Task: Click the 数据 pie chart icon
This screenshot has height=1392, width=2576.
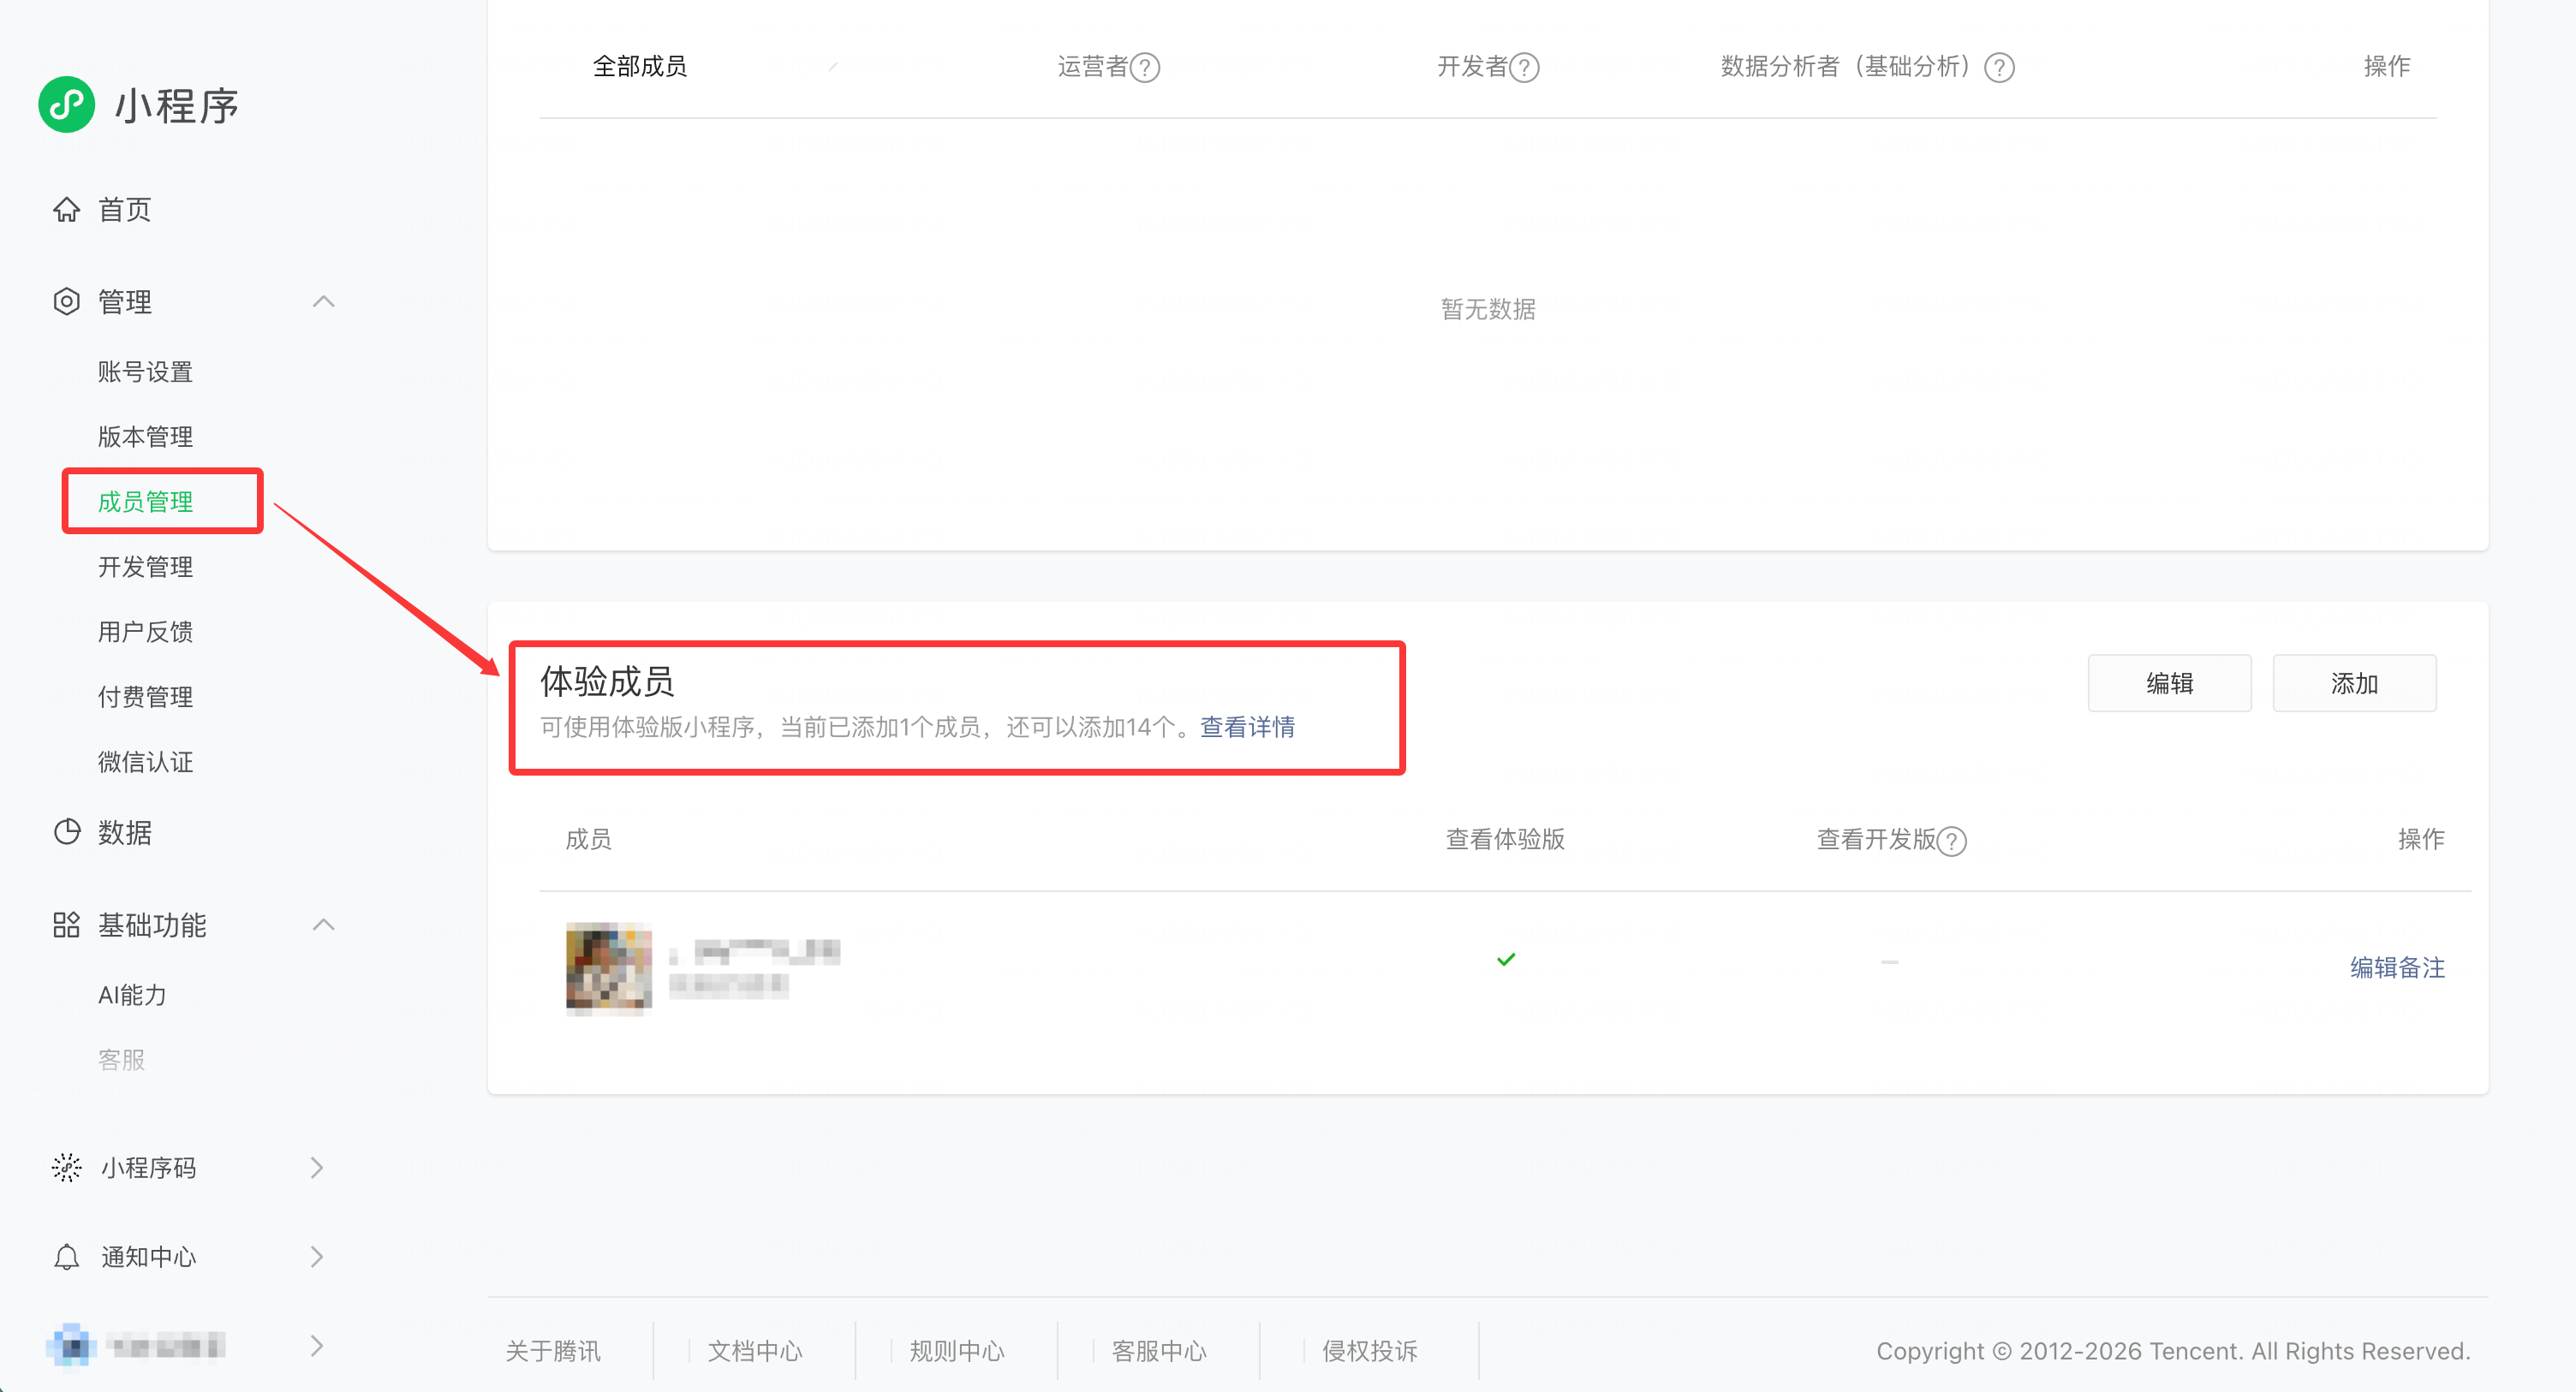Action: (66, 832)
